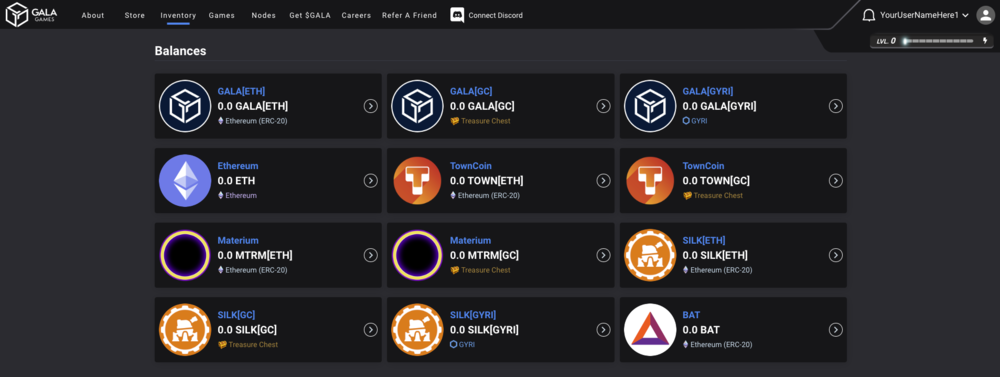Expand GALA[GYRI] balance arrow

click(835, 106)
